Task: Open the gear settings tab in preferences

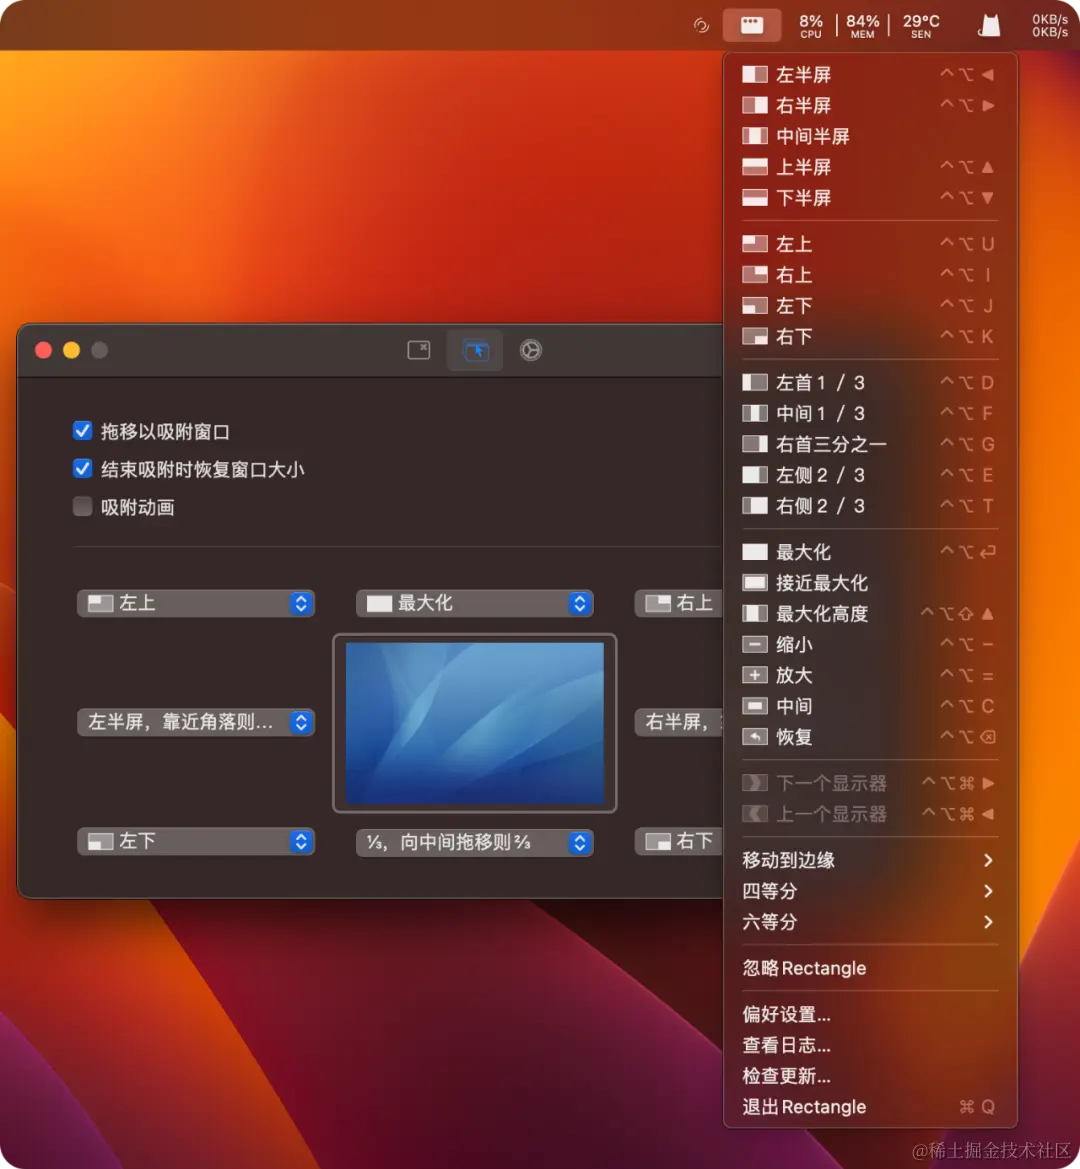Action: [530, 350]
